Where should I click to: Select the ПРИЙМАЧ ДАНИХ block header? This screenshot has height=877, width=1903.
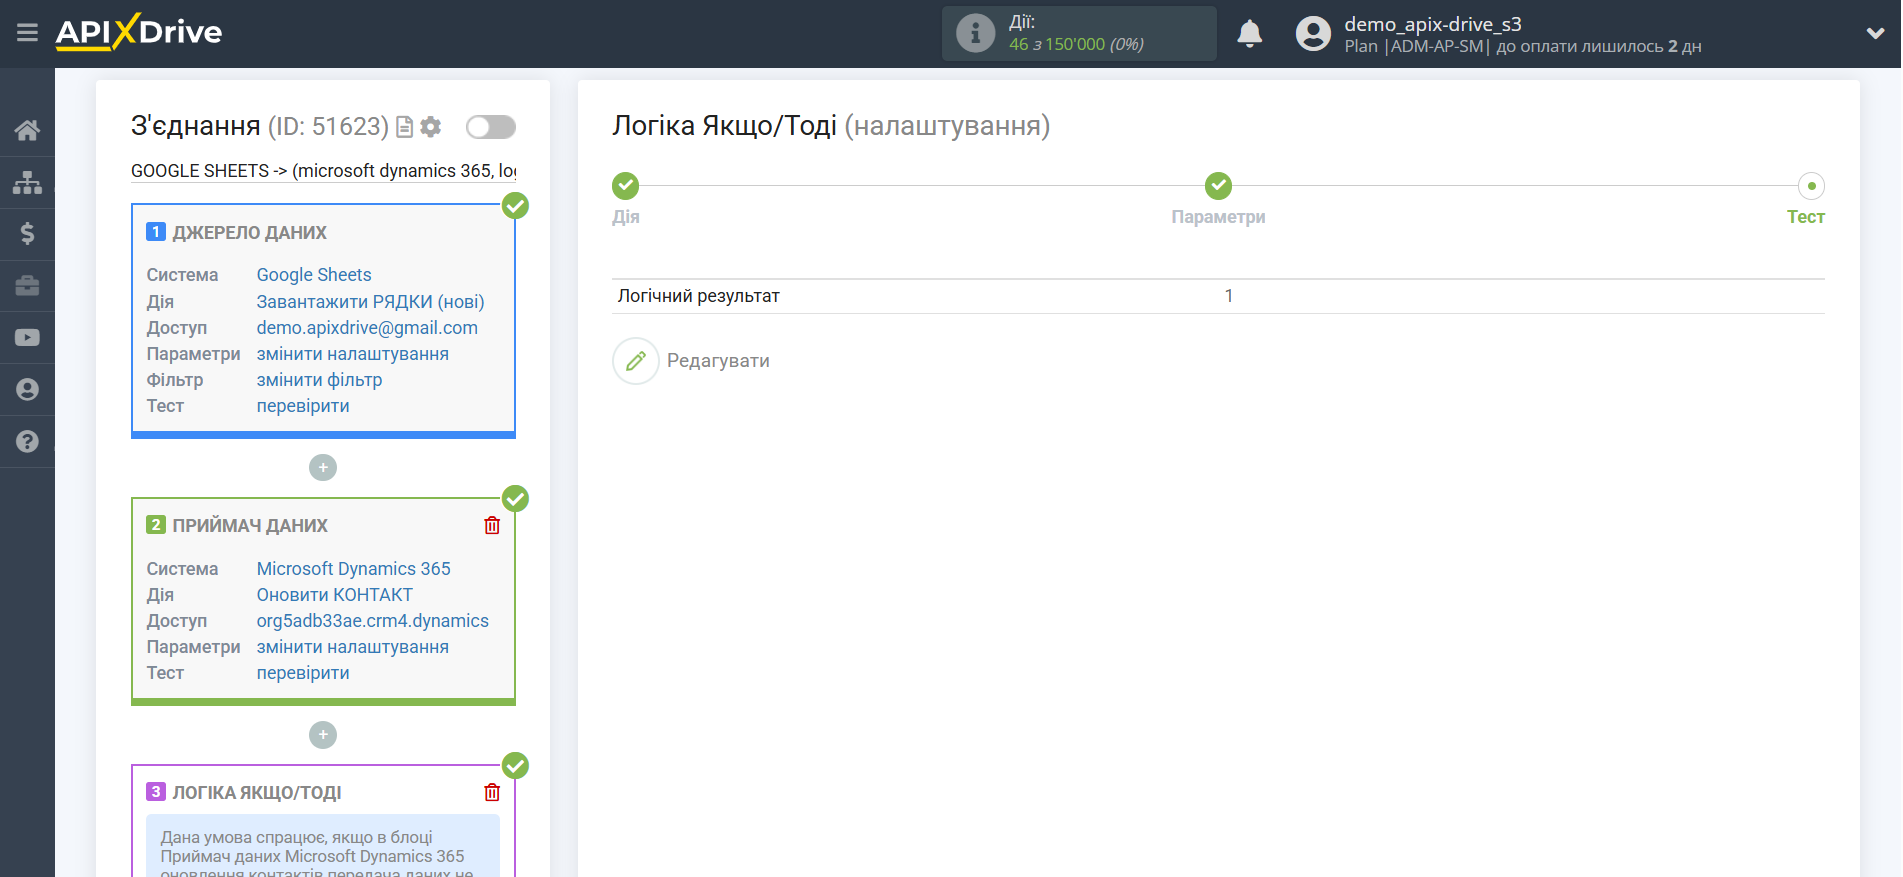(249, 526)
